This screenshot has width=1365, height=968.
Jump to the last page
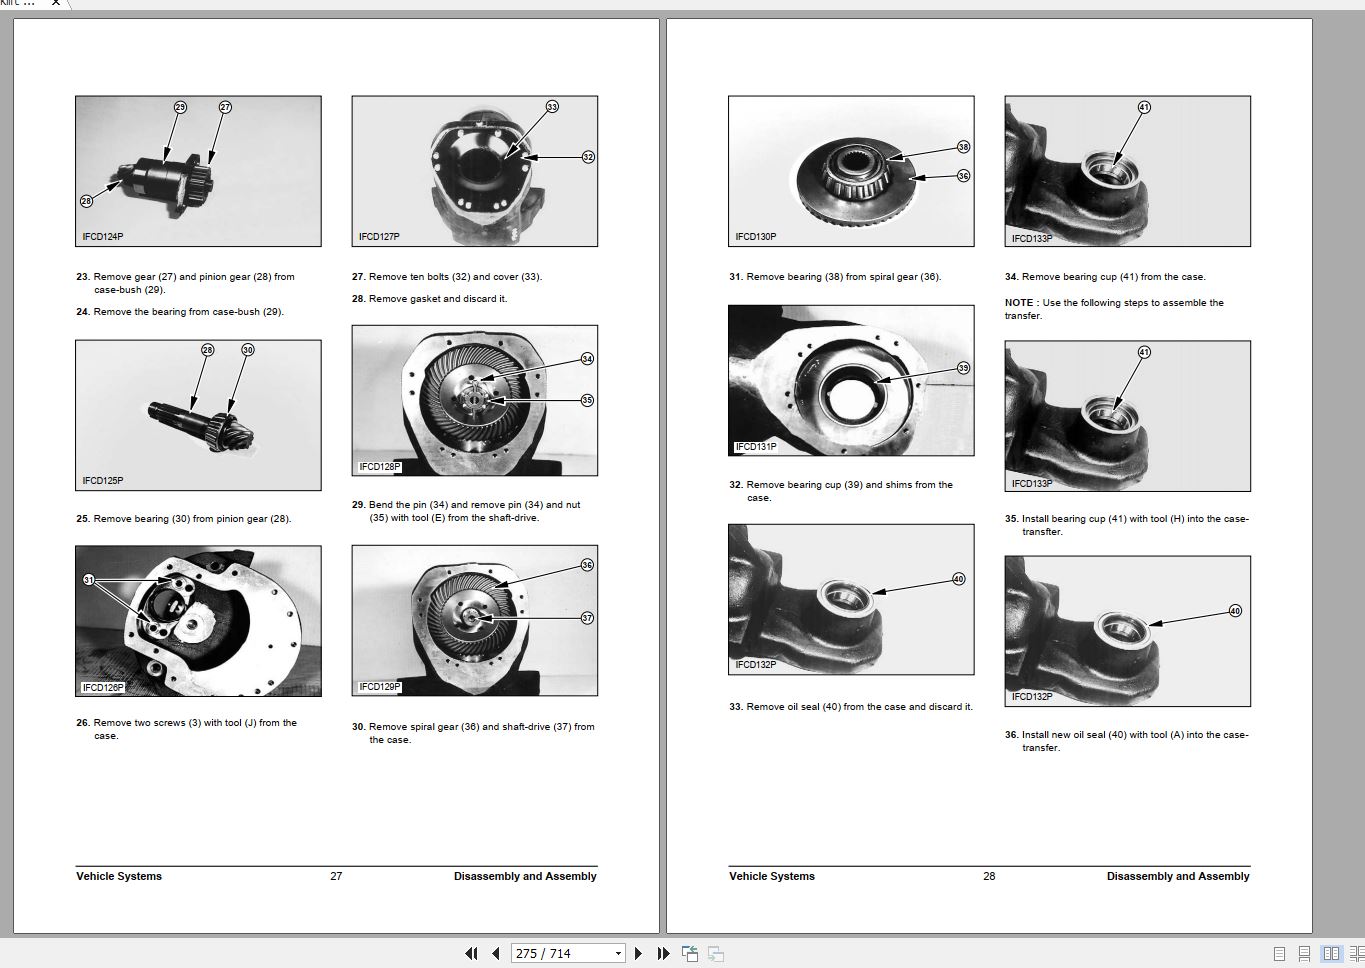663,953
